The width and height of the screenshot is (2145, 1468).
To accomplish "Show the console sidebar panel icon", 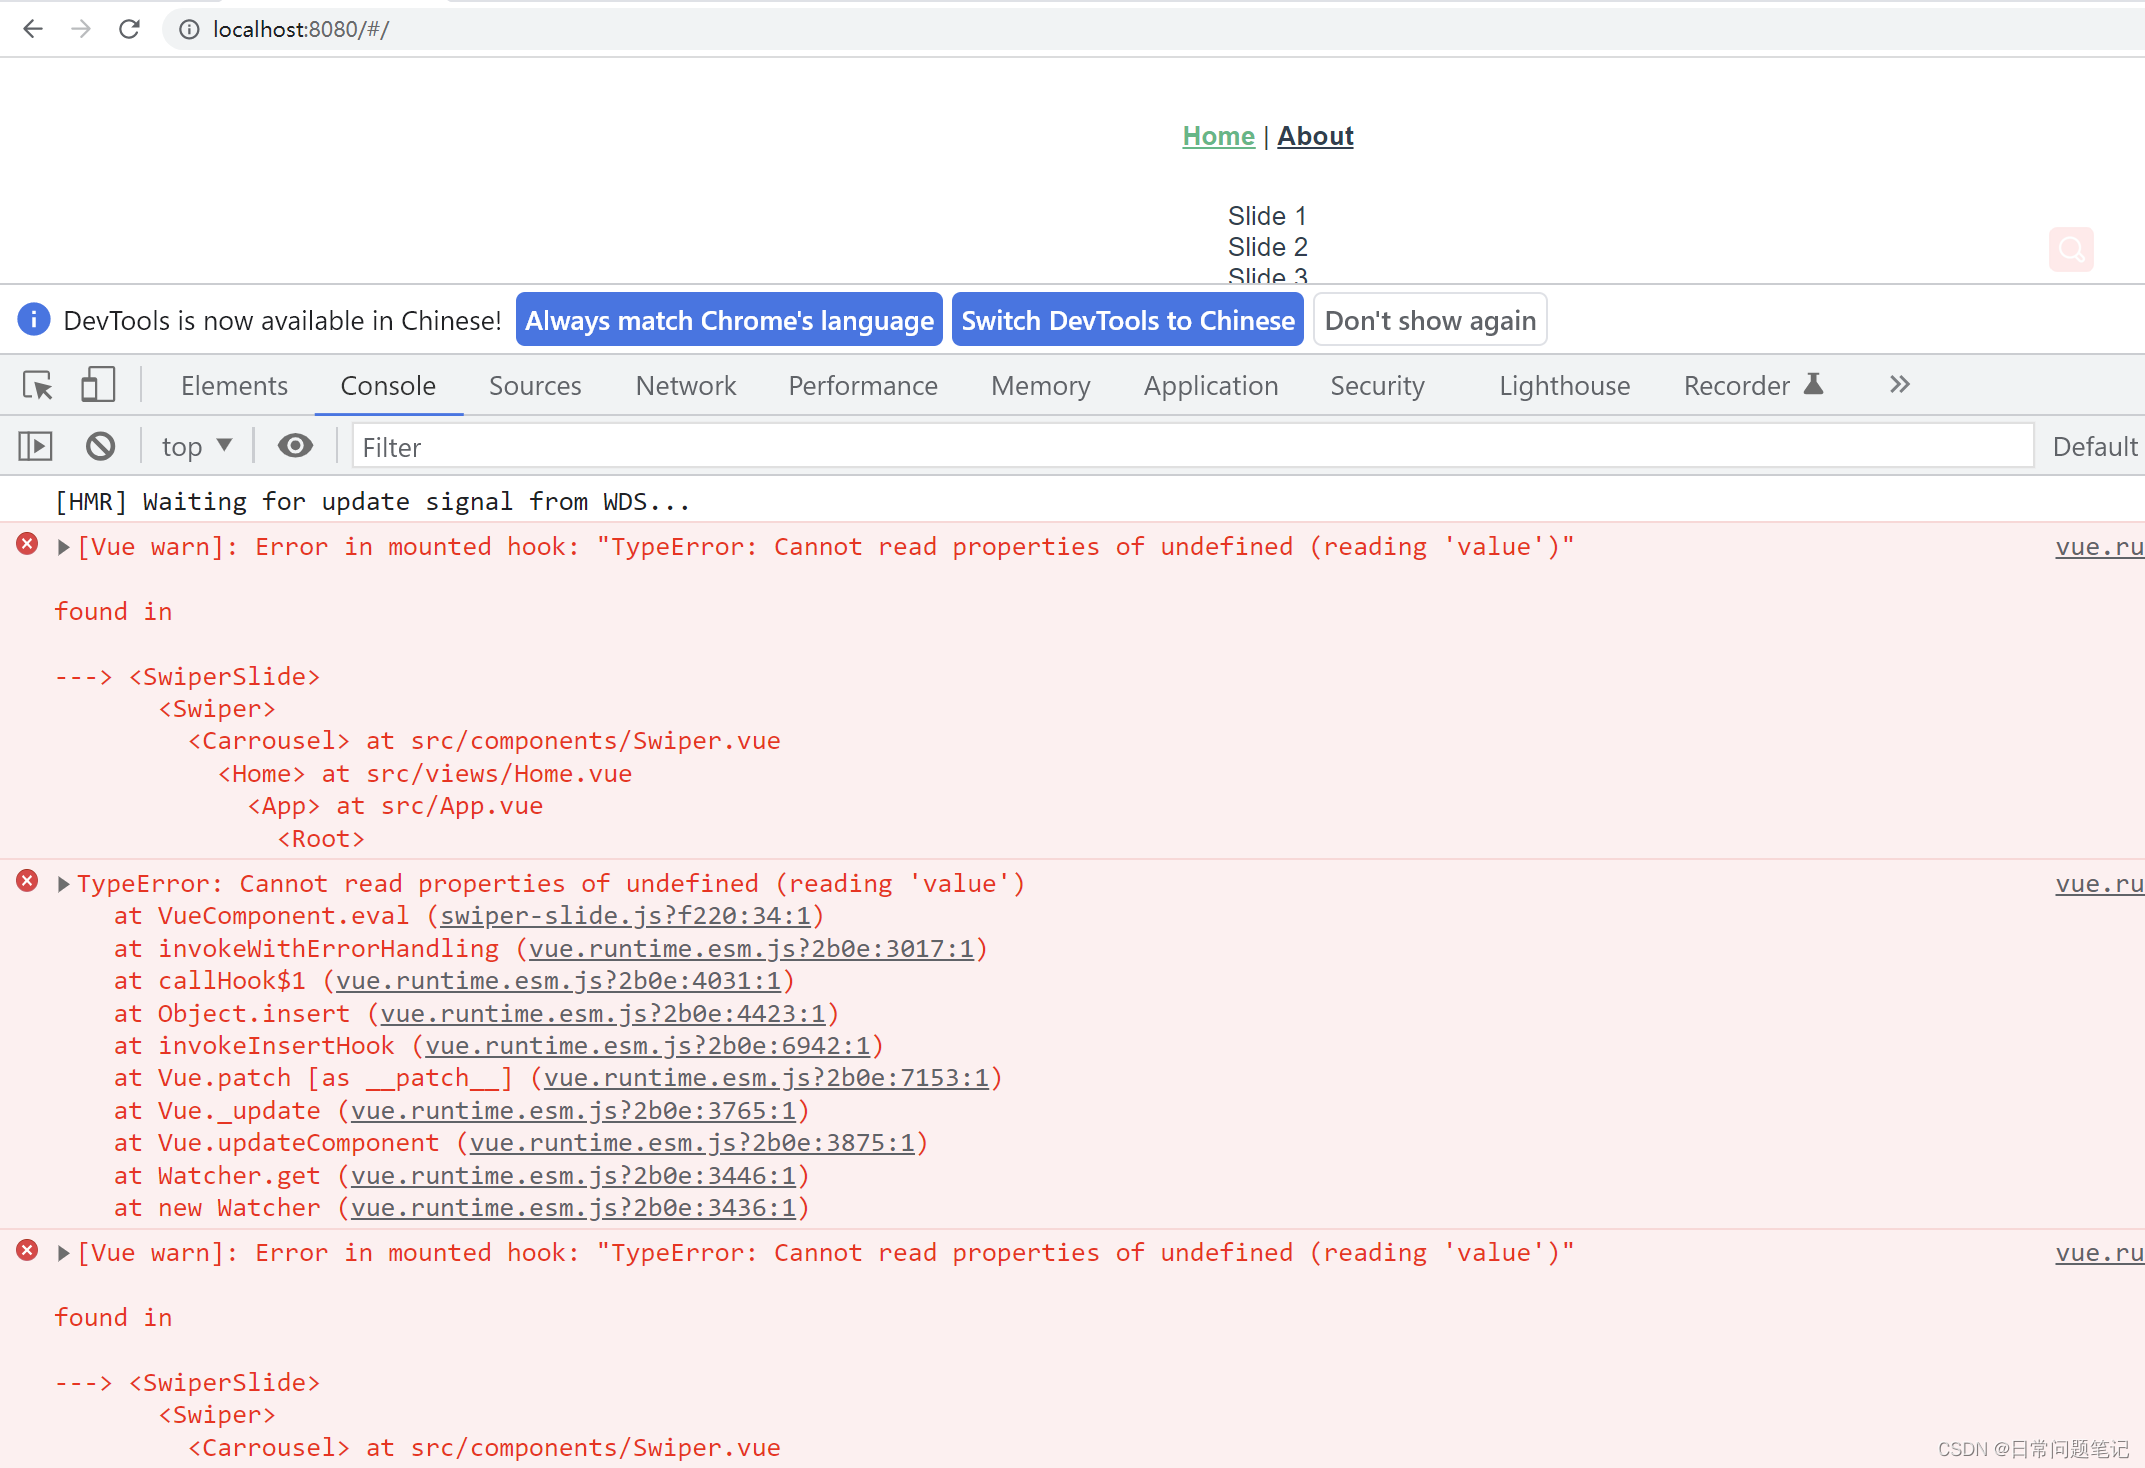I will point(36,446).
